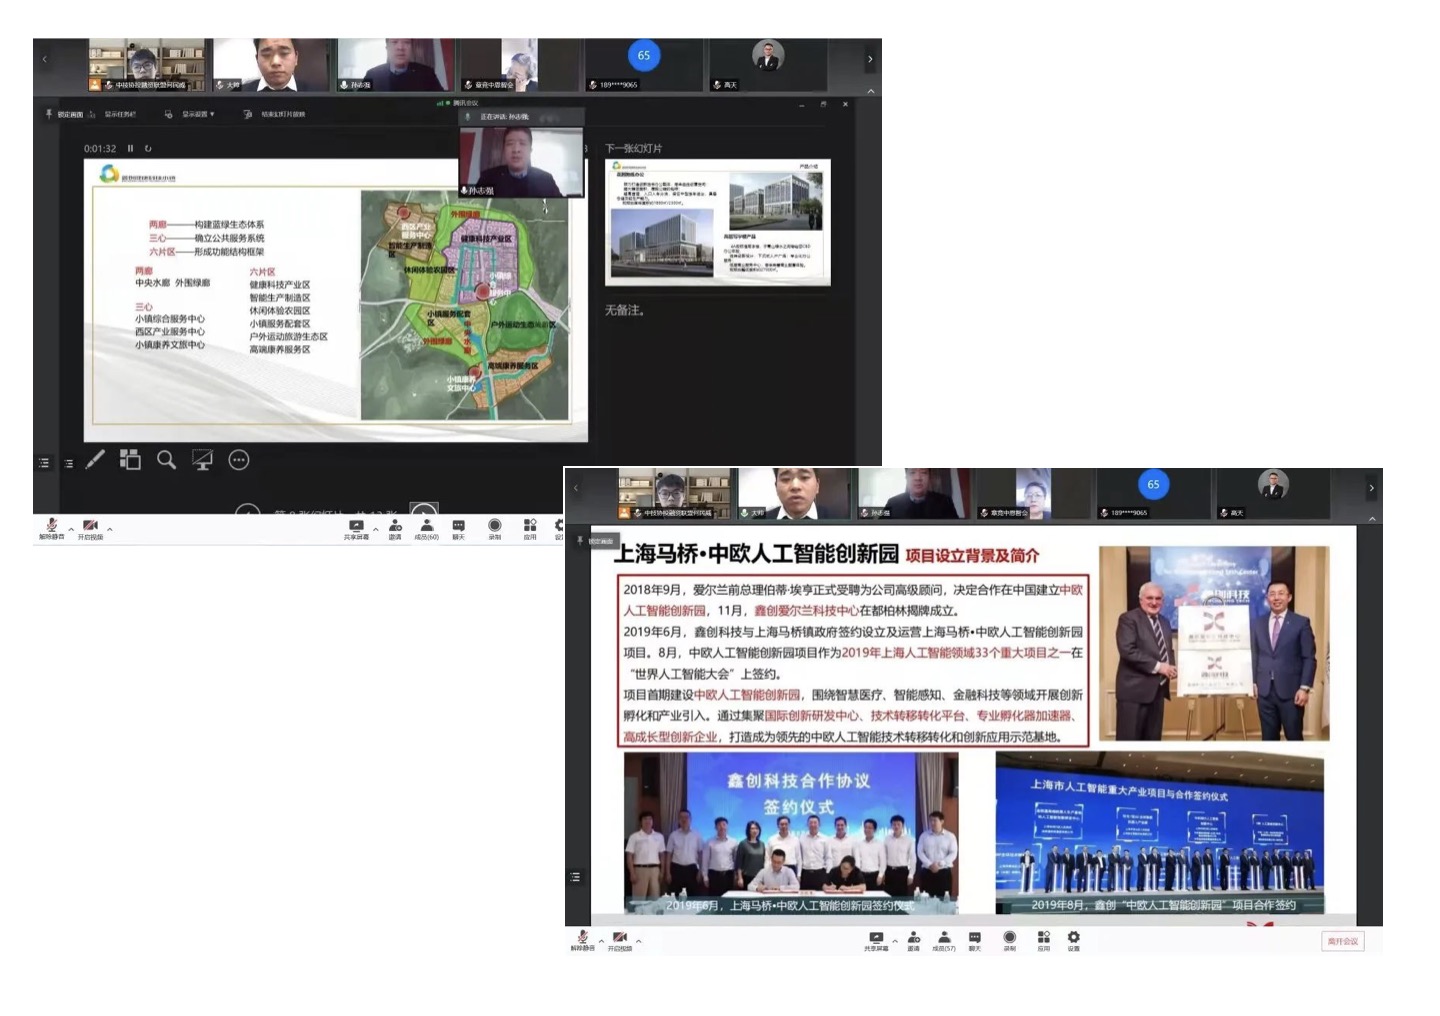1440x1016 pixels.
Task: Open side list panel icon at left edge of bottom window
Action: (575, 877)
